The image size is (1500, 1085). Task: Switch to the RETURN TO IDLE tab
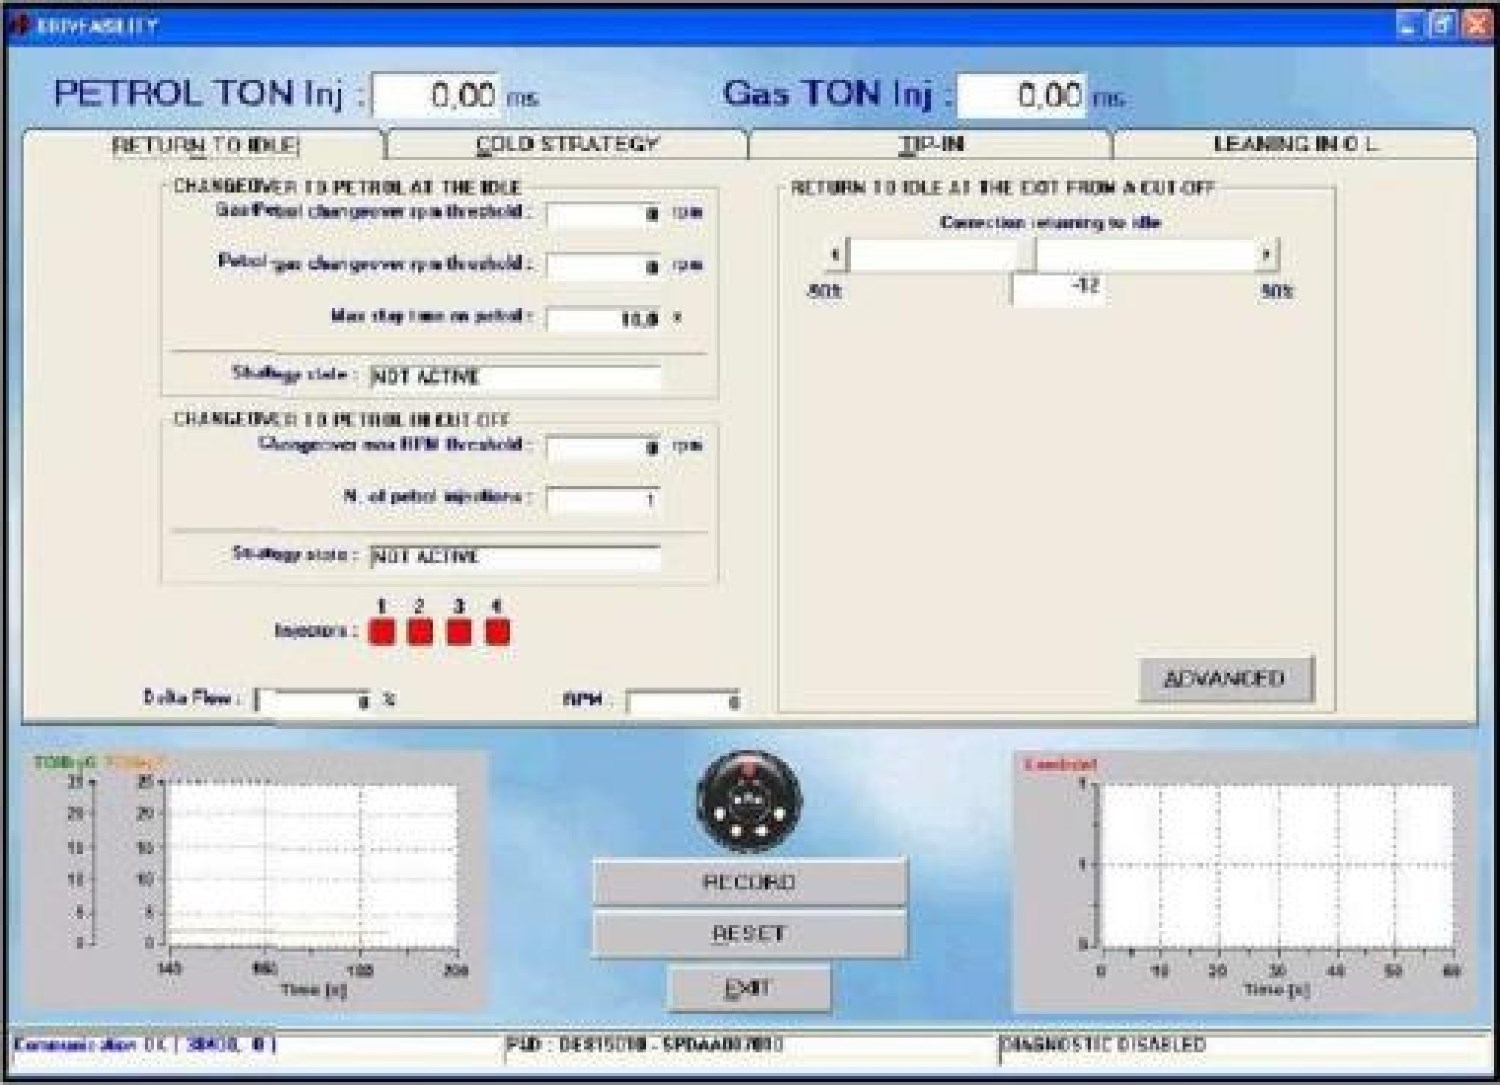pos(205,145)
